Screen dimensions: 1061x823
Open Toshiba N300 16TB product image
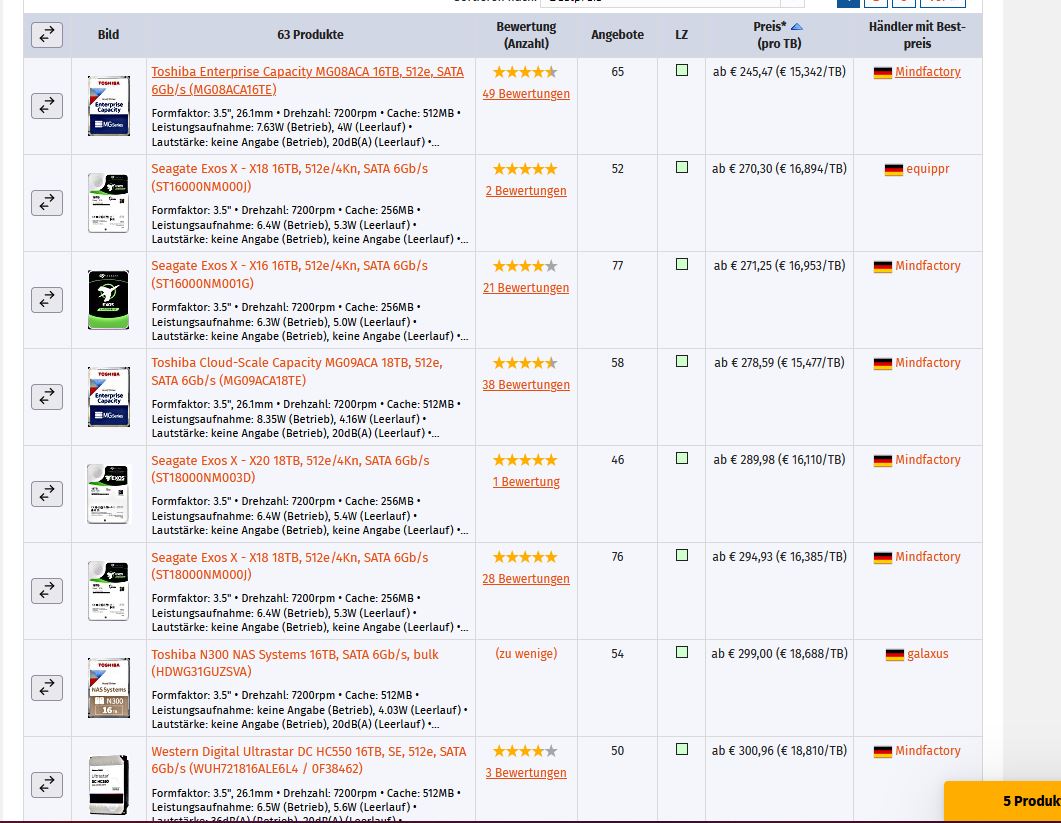pyautogui.click(x=108, y=688)
